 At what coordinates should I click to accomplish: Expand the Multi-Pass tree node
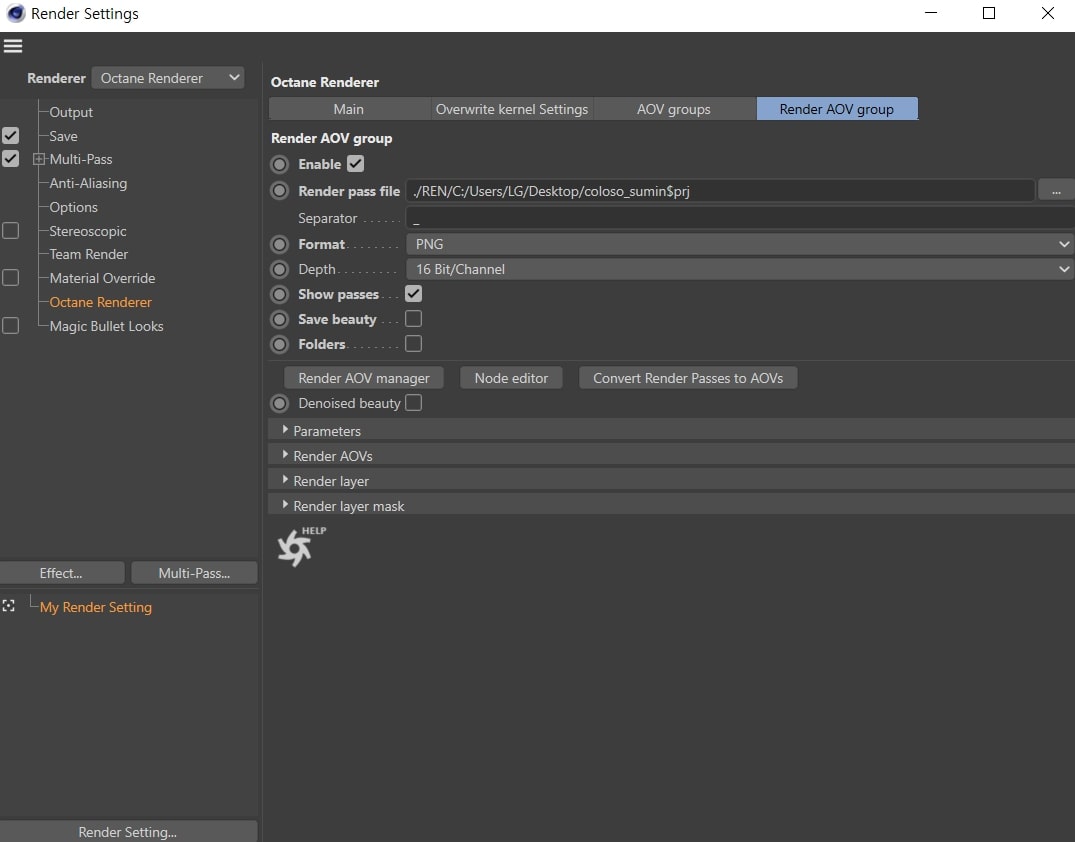[39, 160]
